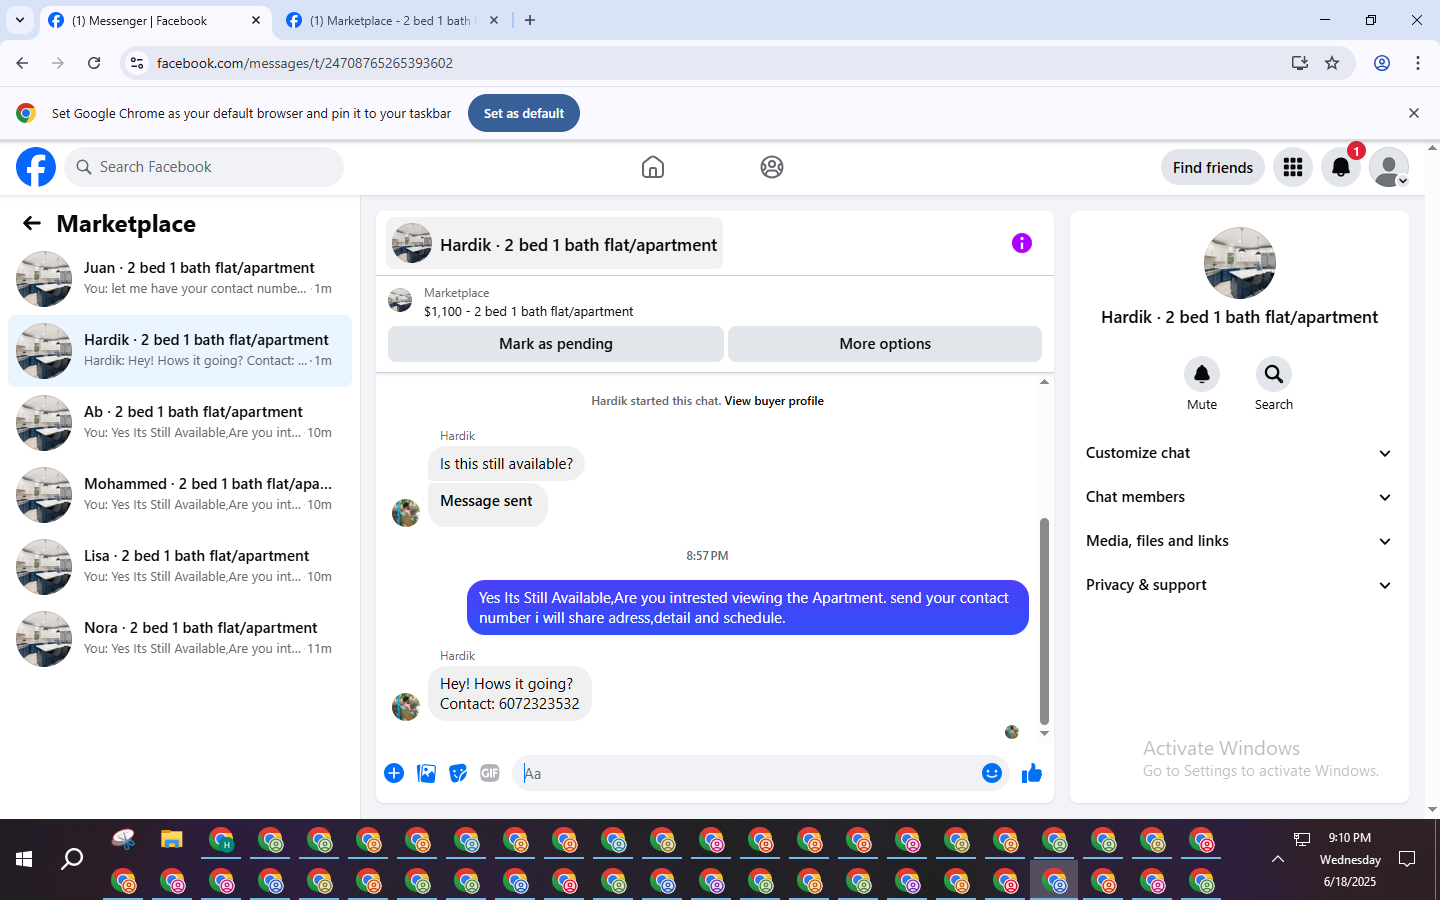Select Hardik's conversation in chat list
Screen dimensions: 1440x900
180,350
